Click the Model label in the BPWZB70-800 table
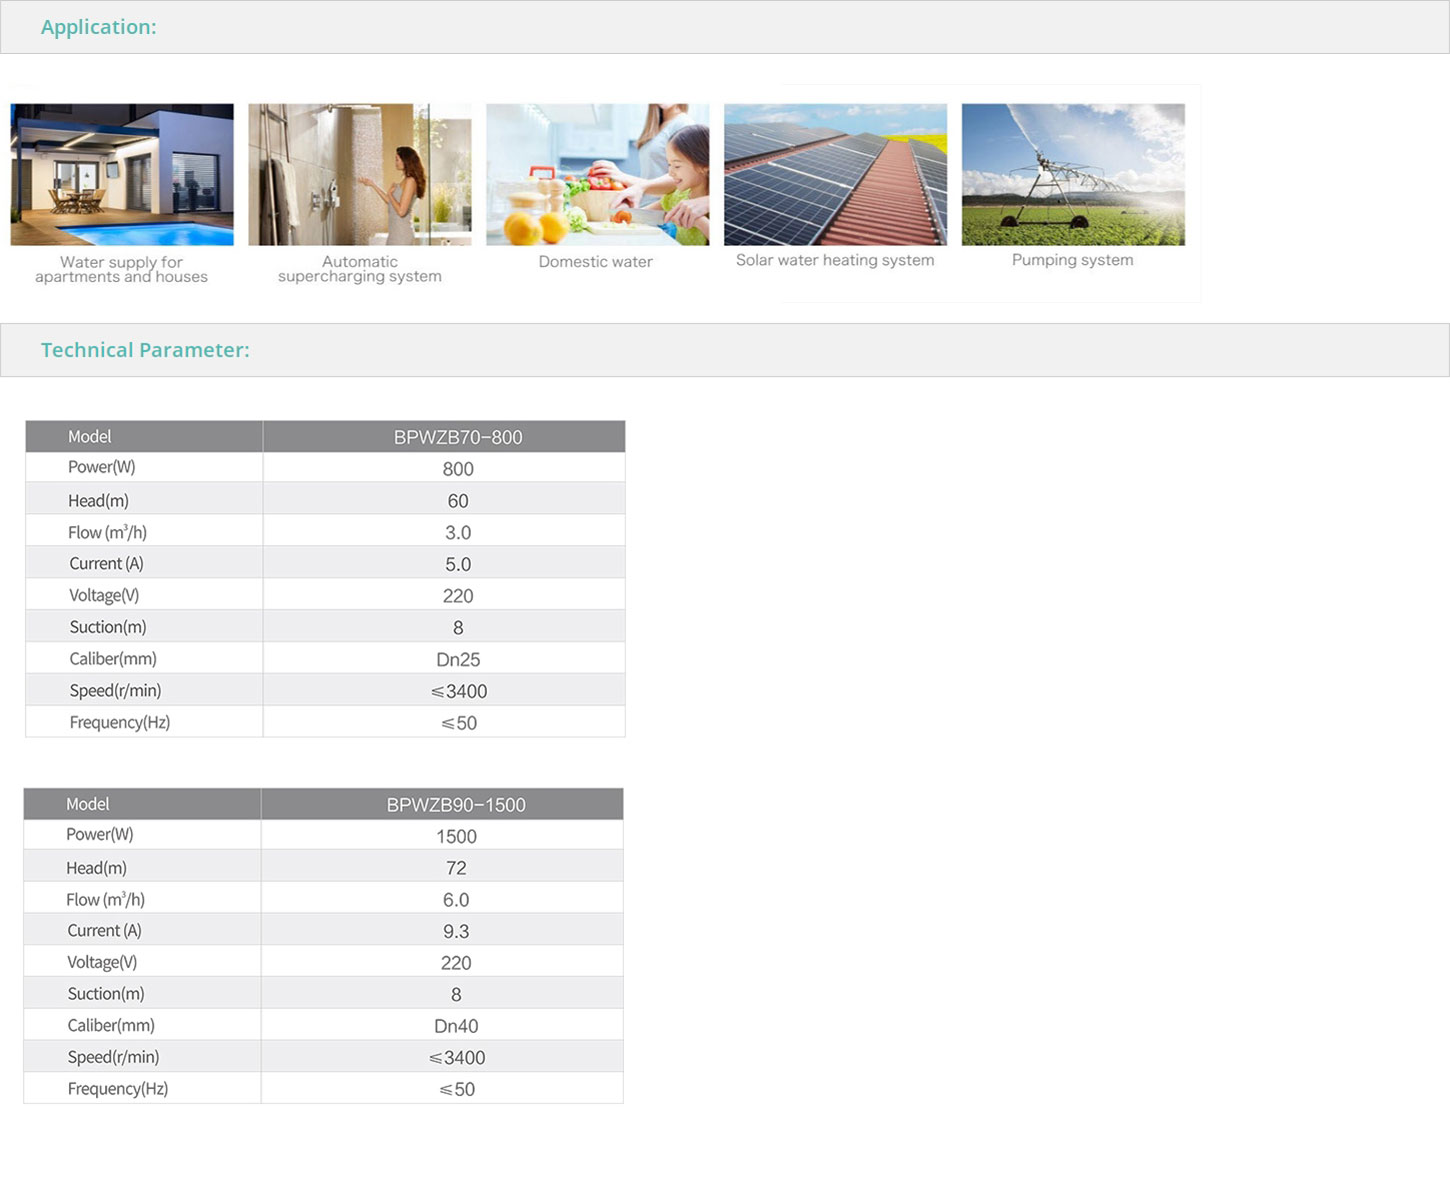Viewport: 1450px width, 1184px height. click(x=90, y=437)
